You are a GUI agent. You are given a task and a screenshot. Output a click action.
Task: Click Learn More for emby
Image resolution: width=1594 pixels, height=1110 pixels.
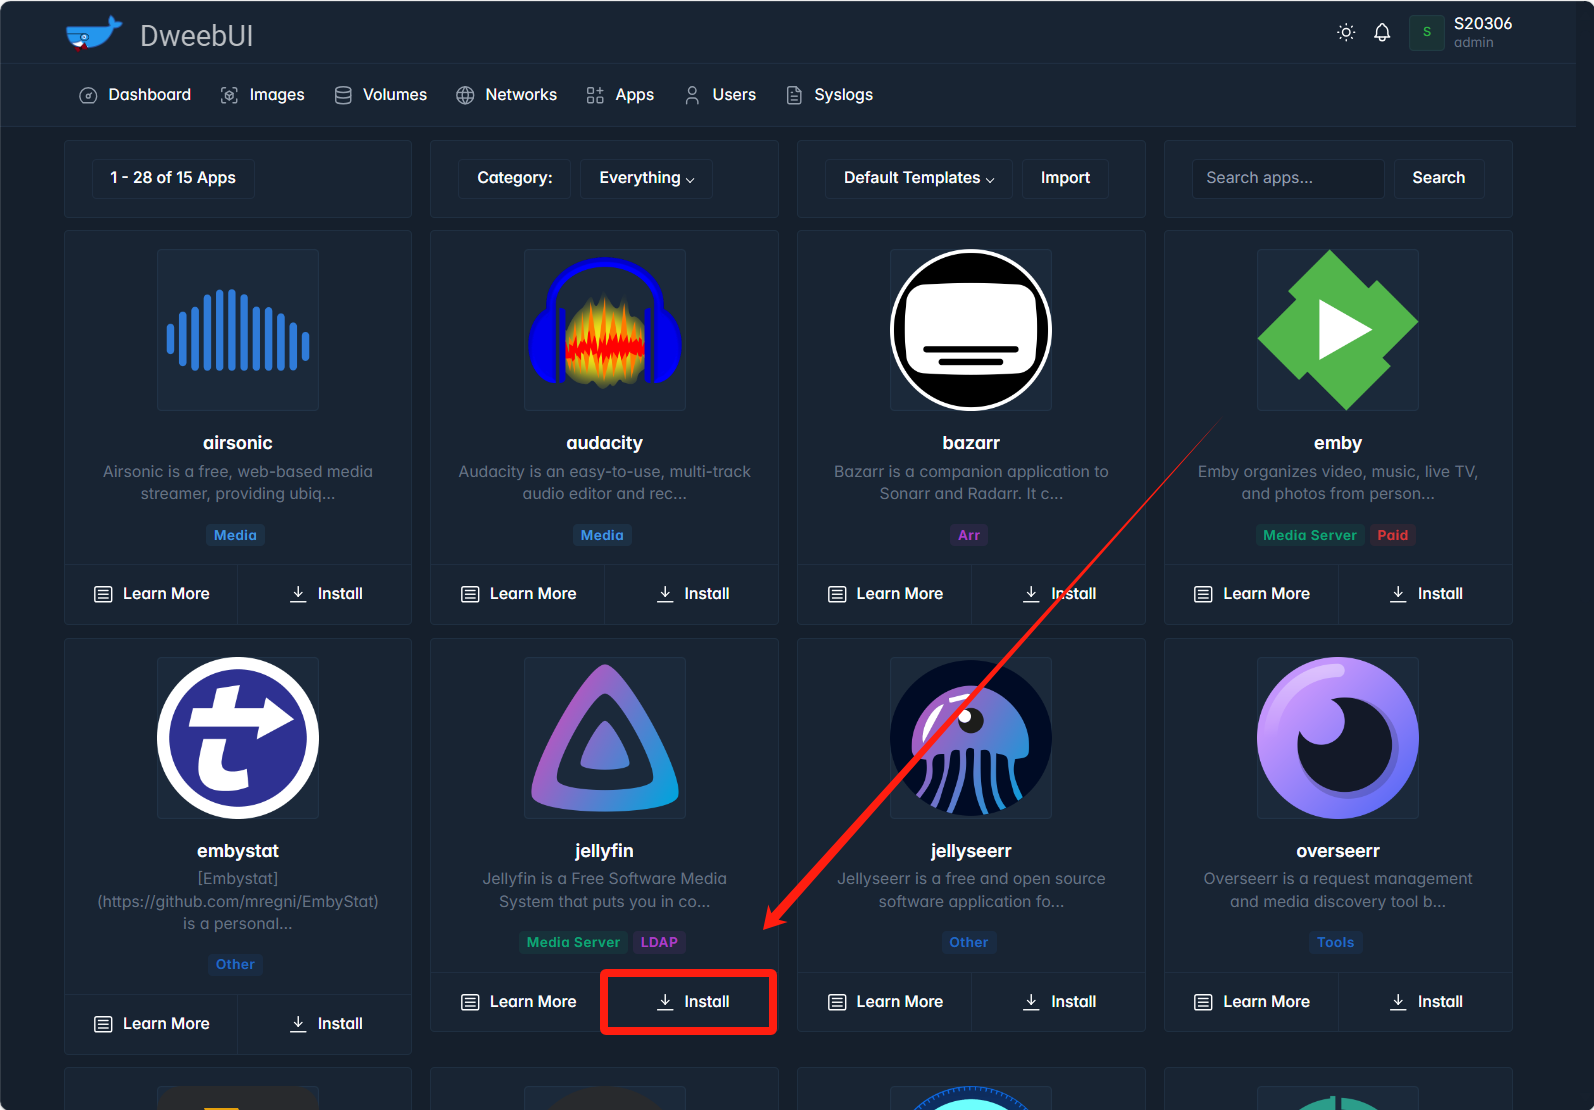(1252, 594)
